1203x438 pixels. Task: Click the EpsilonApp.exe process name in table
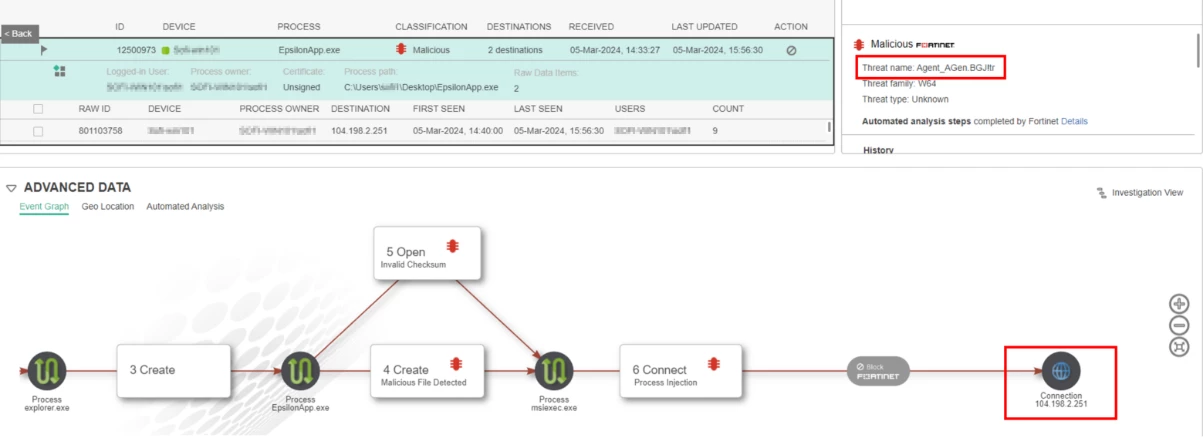[x=310, y=50]
